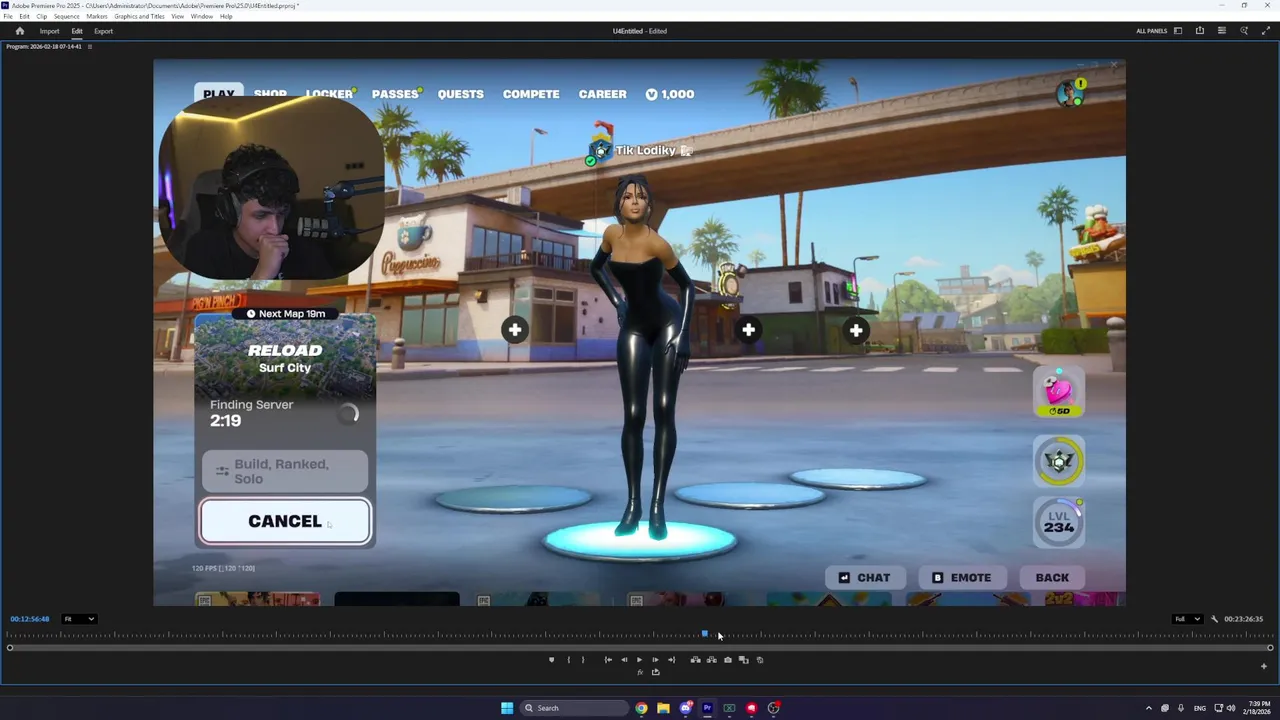
Task: Click the Quick Export icon in header
Action: pyautogui.click(x=1200, y=31)
